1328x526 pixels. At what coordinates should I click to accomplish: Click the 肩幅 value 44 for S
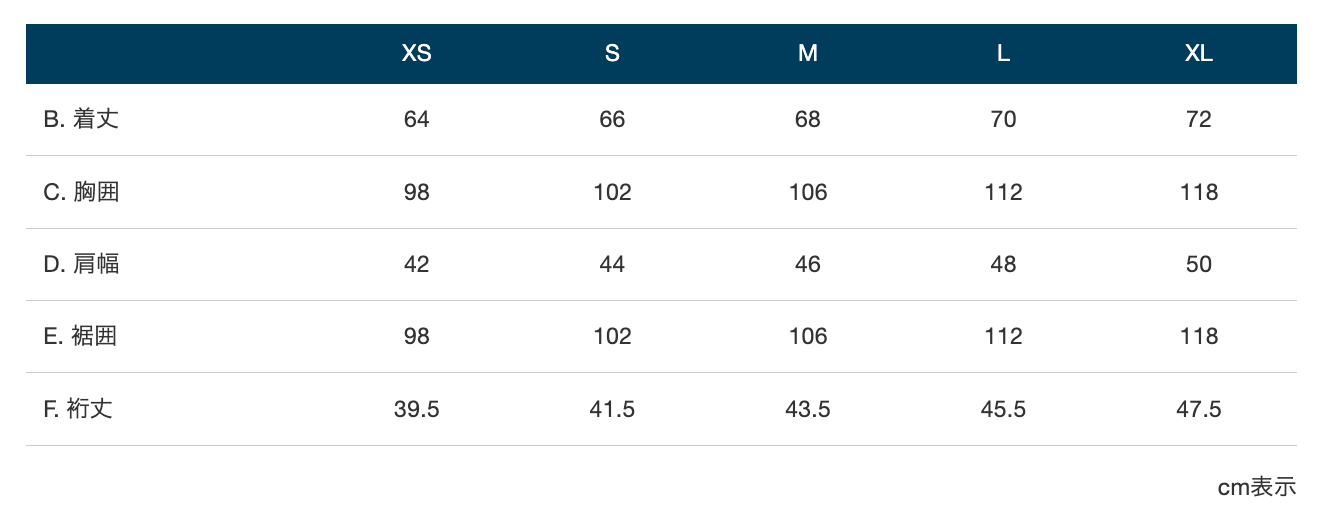tap(612, 264)
